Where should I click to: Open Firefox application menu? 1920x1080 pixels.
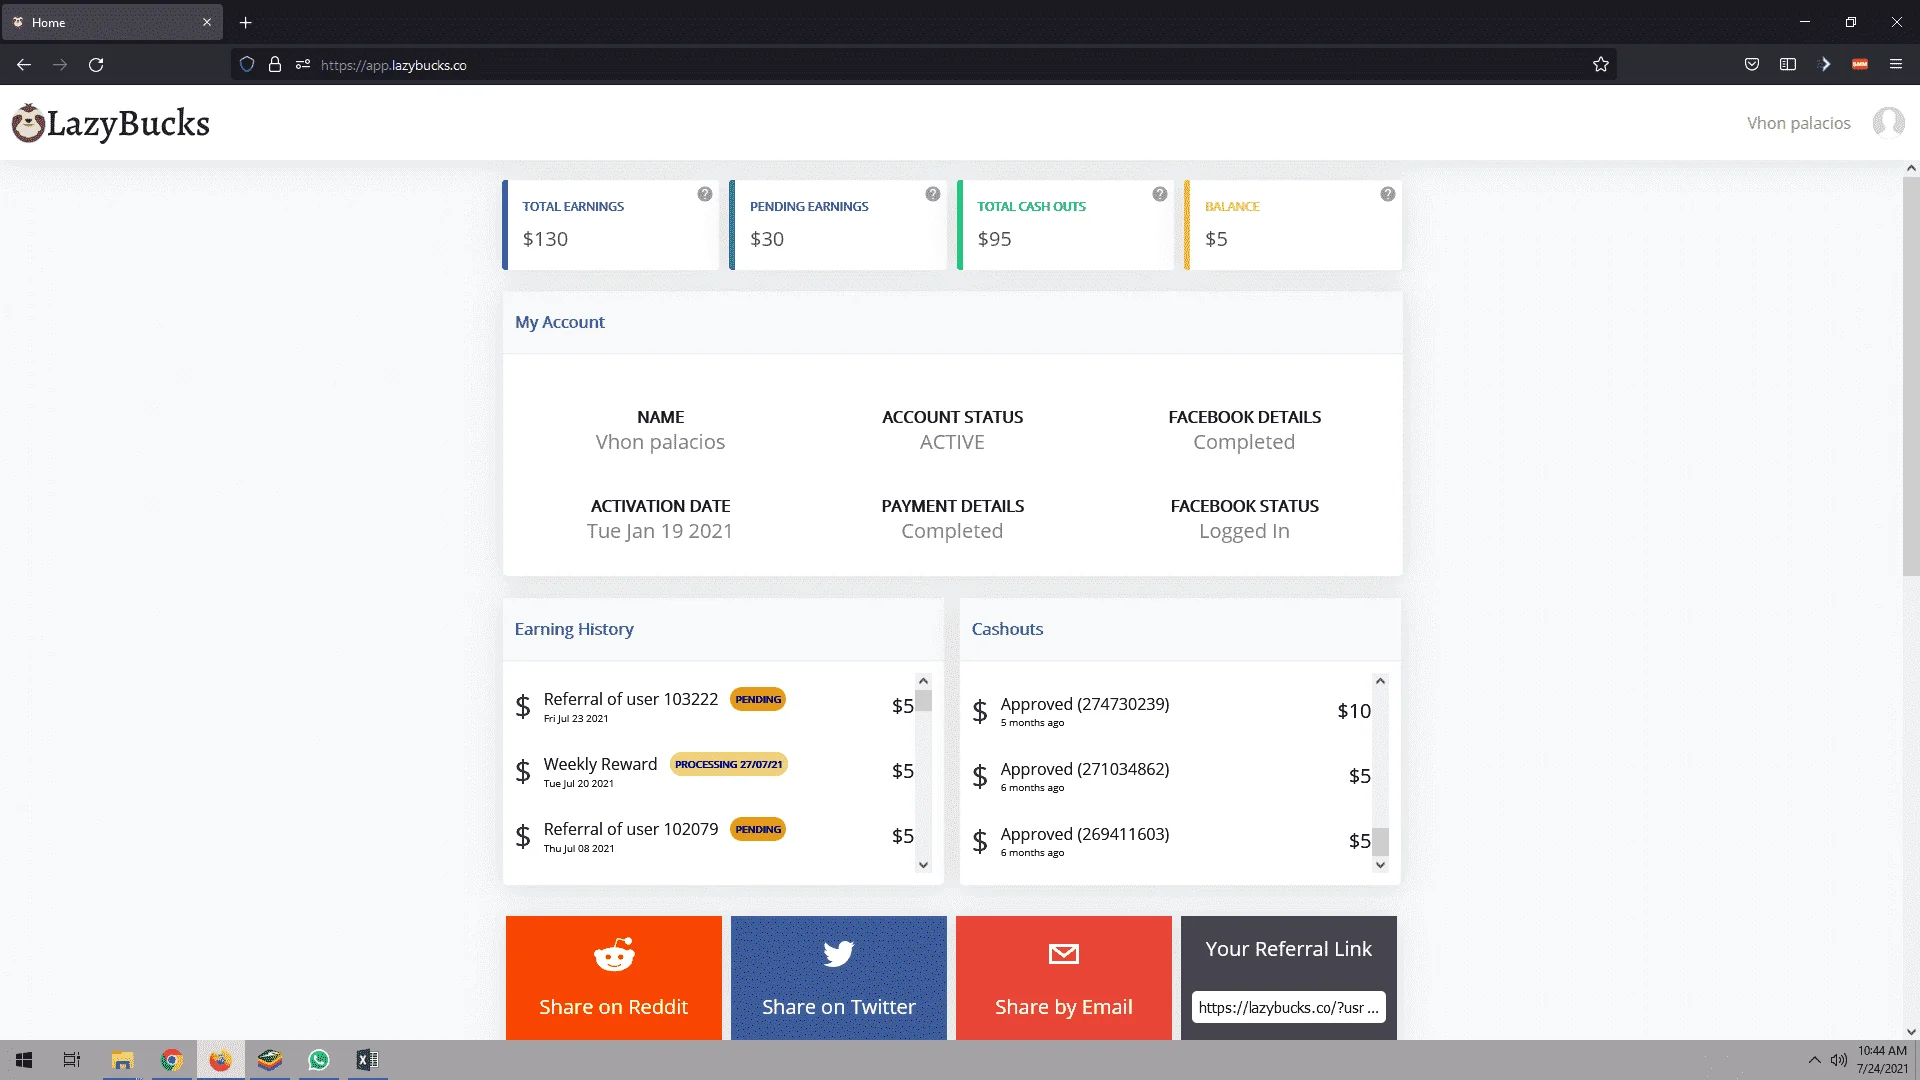coord(1896,65)
